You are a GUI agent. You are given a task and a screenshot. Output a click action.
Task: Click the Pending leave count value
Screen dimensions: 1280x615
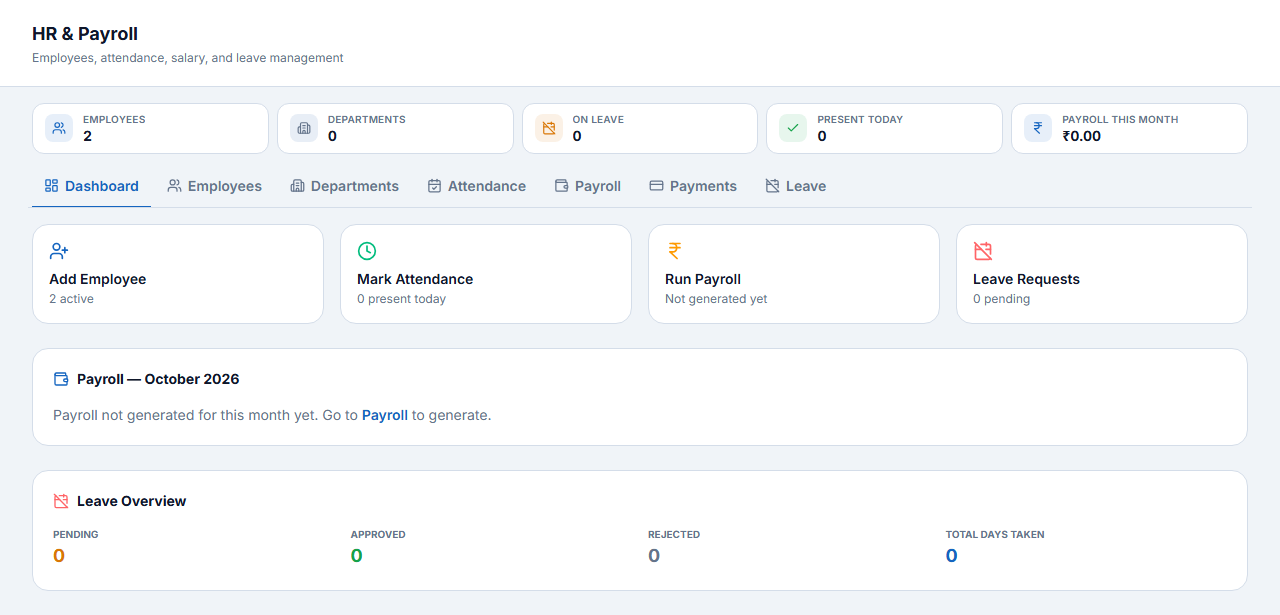click(59, 556)
